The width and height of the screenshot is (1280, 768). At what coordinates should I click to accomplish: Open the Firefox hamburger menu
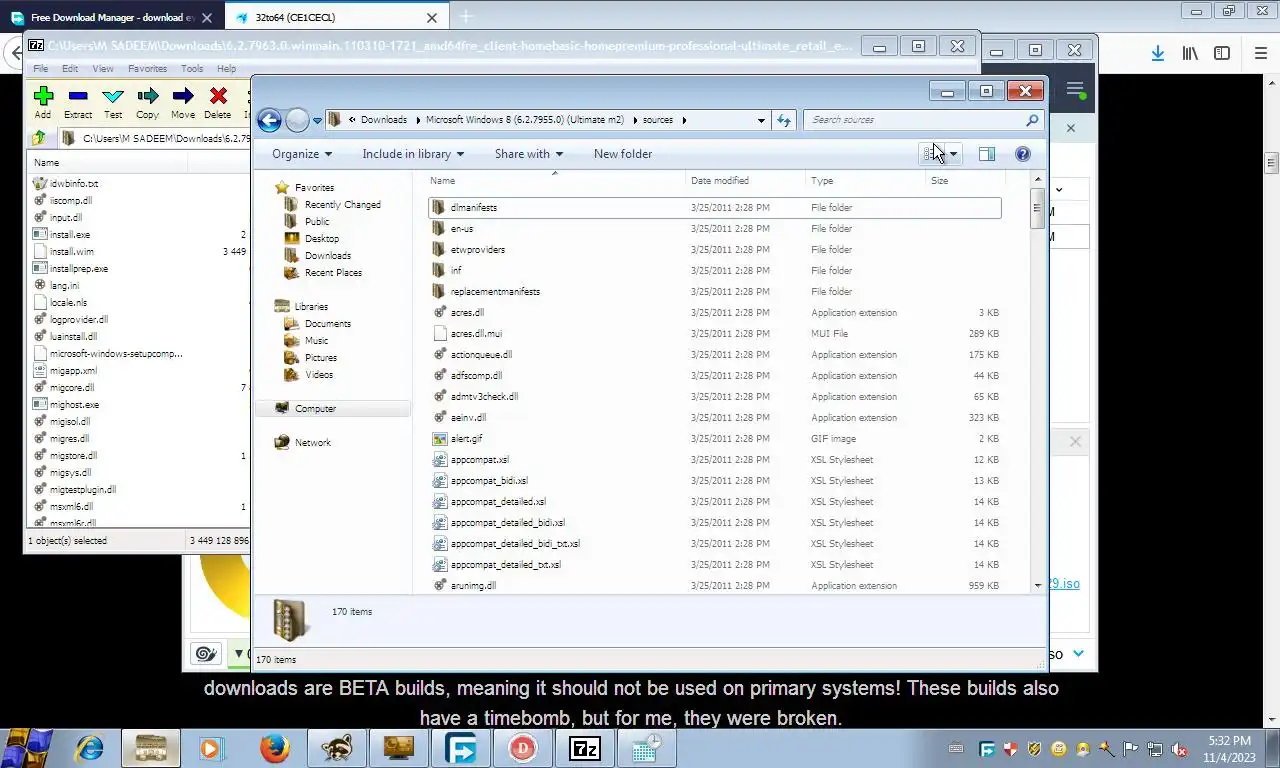tap(1261, 53)
